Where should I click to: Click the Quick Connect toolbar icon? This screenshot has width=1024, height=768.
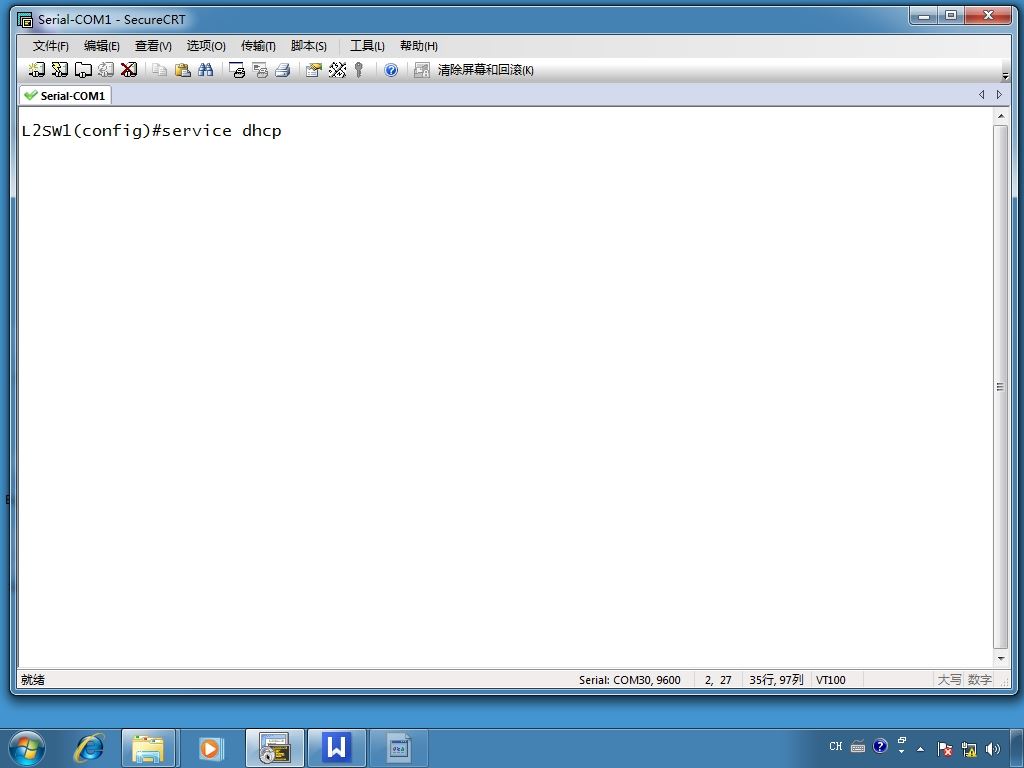(59, 70)
